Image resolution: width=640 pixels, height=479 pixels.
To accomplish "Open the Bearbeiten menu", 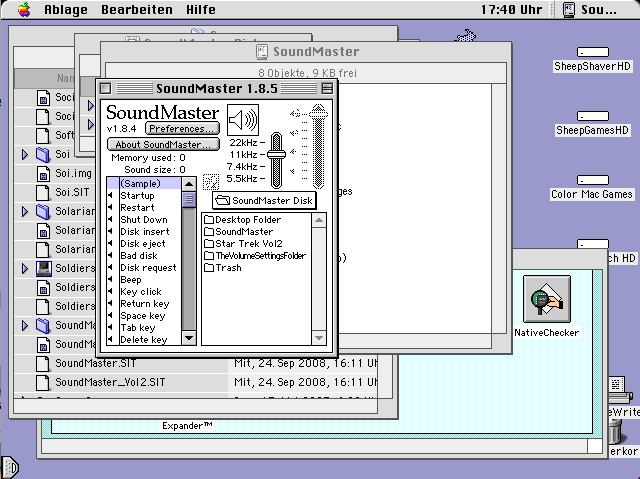I will tap(137, 9).
